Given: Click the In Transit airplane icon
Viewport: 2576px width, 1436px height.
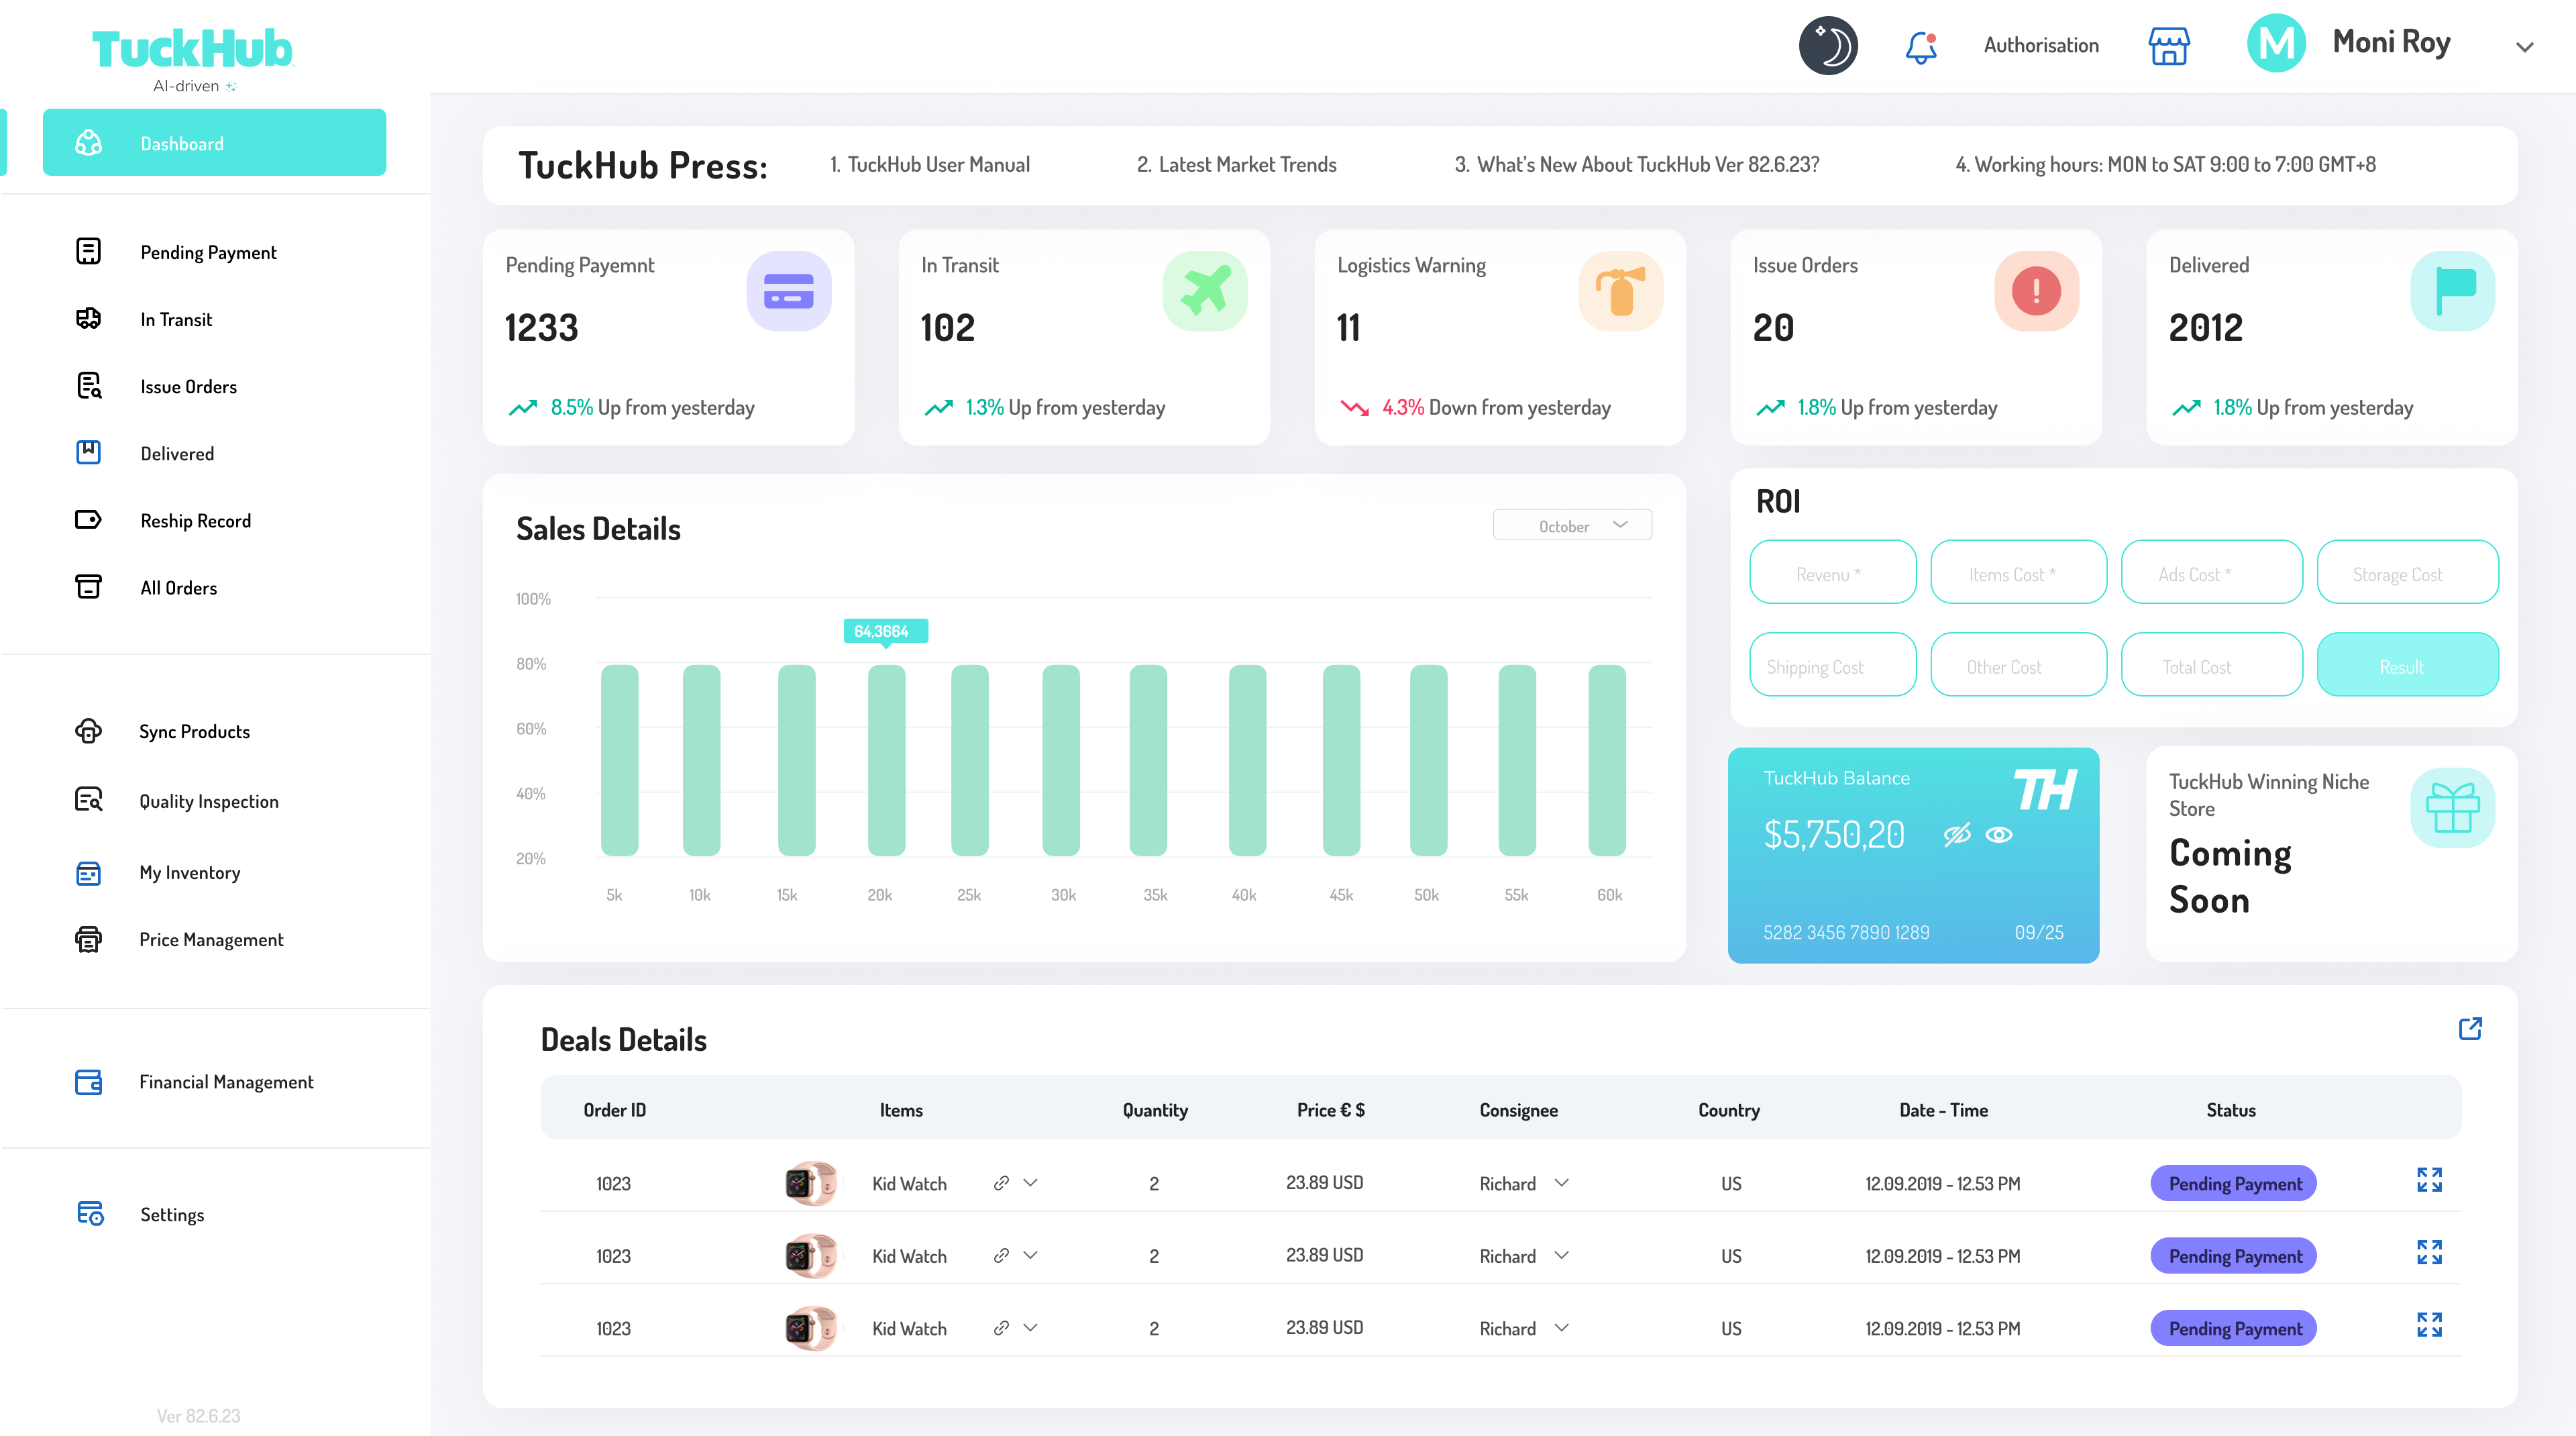Looking at the screenshot, I should coord(1205,291).
